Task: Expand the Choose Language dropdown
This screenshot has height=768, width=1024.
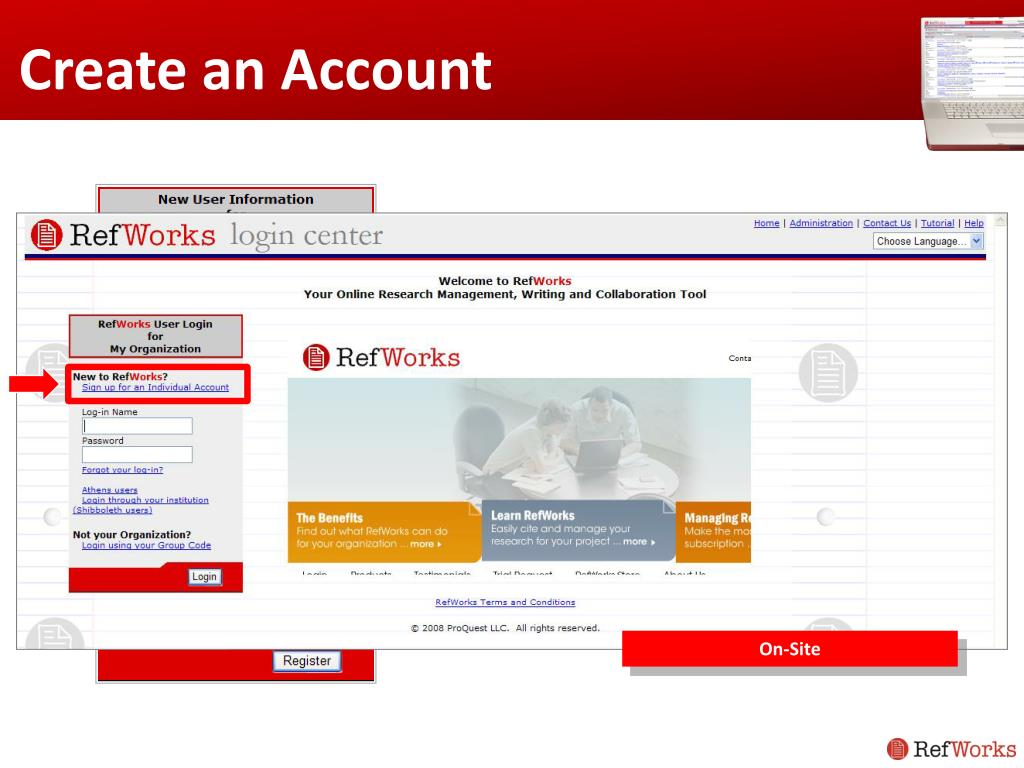Action: pyautogui.click(x=927, y=241)
